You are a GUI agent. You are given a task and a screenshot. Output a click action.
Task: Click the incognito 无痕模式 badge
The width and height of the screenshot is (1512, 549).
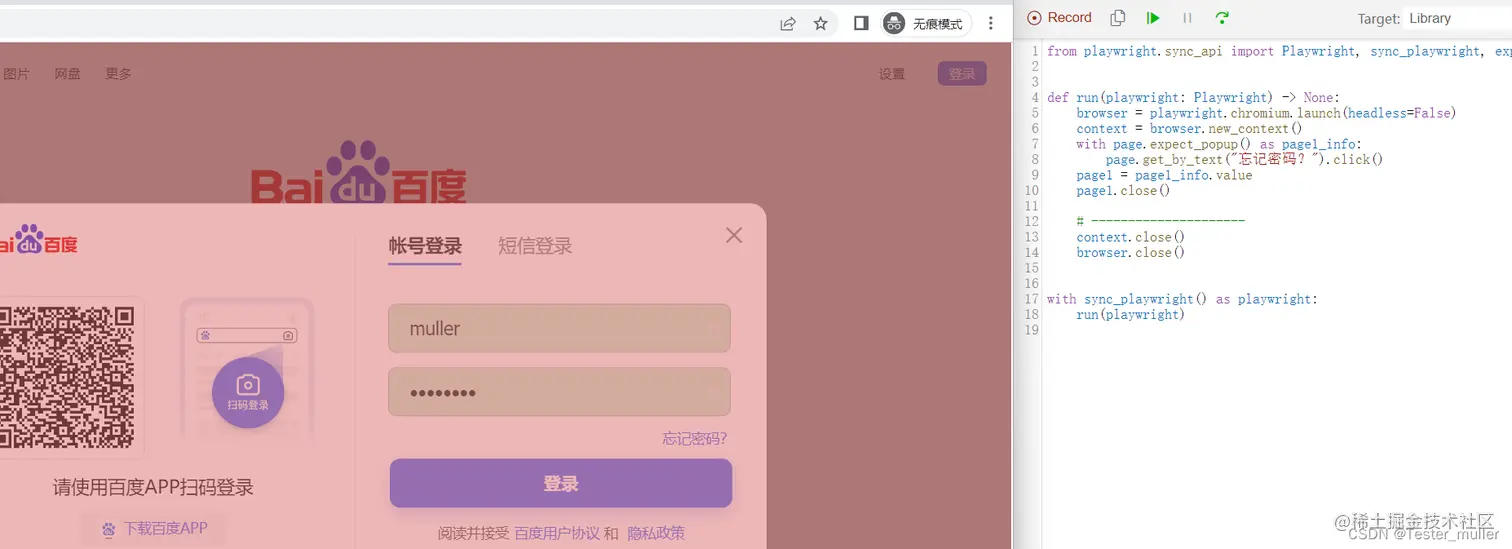tap(926, 23)
